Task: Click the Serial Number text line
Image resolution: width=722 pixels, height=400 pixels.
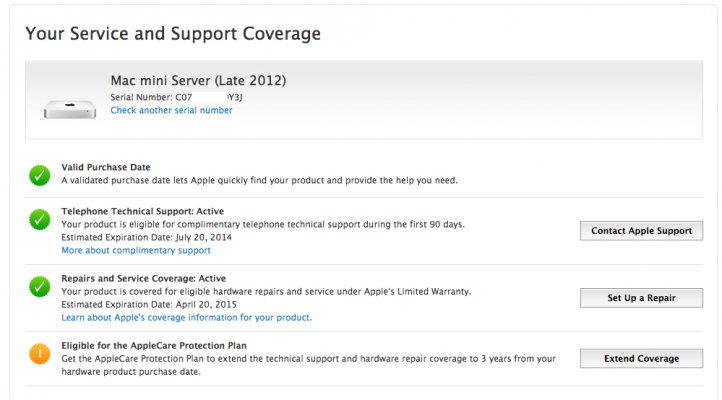Action: pos(176,97)
